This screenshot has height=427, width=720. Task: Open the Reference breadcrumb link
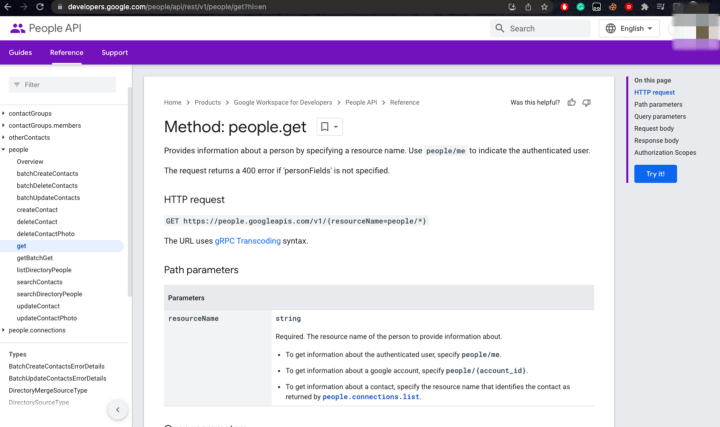pyautogui.click(x=405, y=102)
